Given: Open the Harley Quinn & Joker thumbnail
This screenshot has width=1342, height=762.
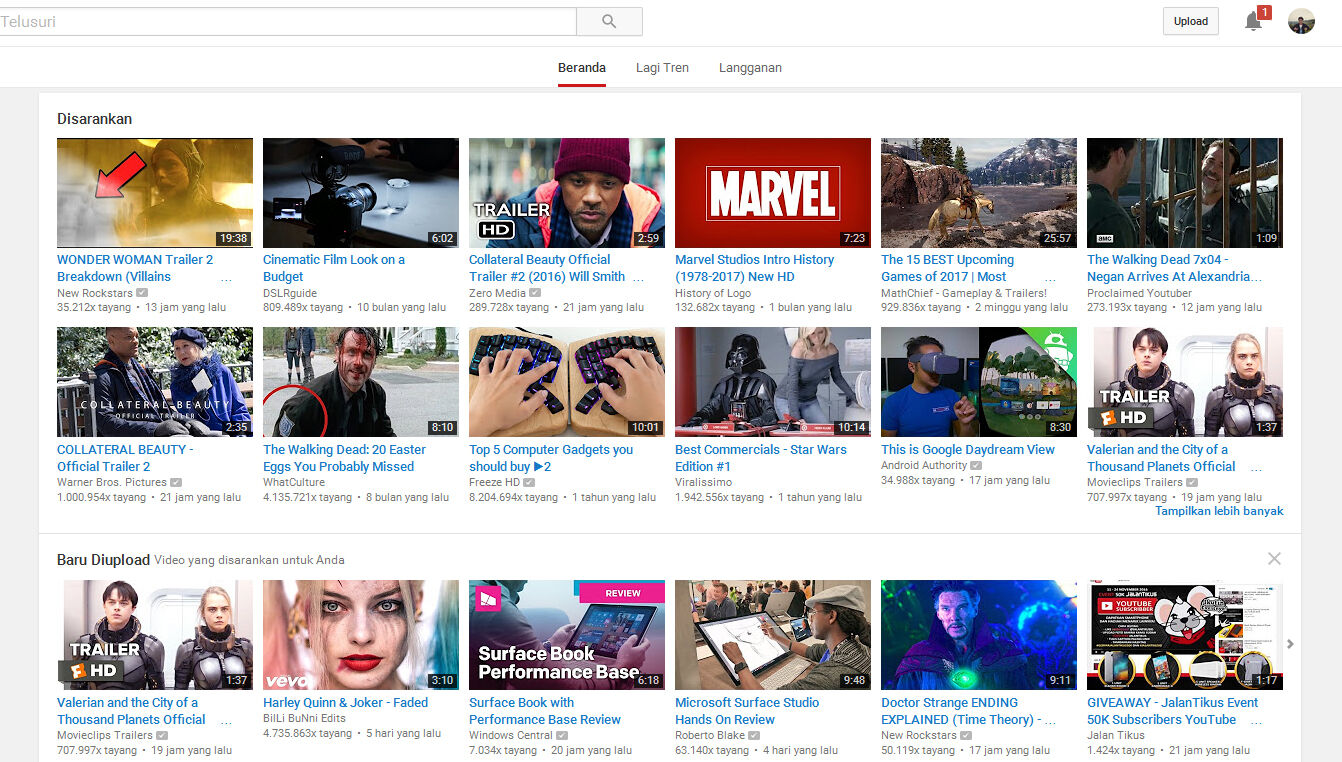Looking at the screenshot, I should [361, 635].
